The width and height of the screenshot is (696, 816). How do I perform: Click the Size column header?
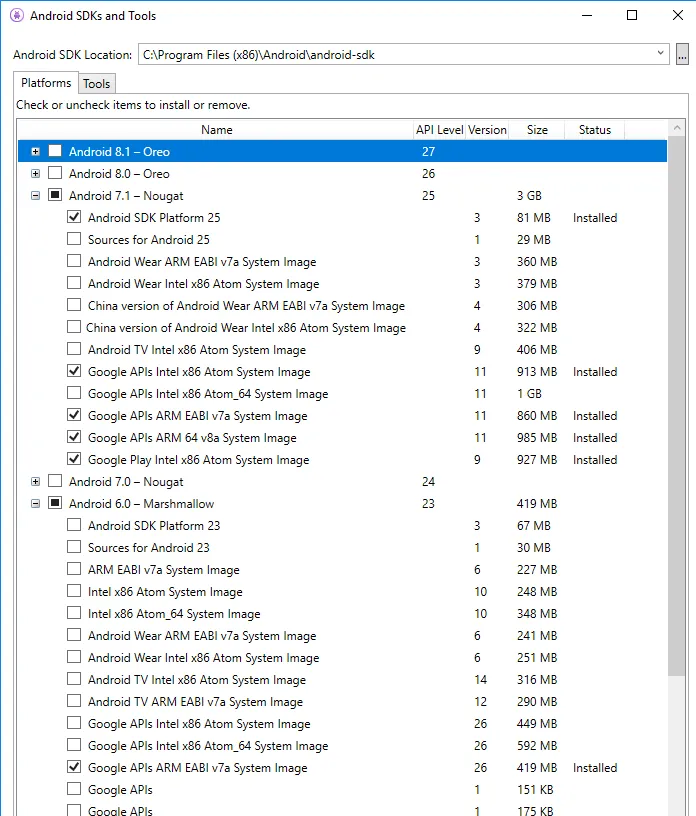coord(537,130)
